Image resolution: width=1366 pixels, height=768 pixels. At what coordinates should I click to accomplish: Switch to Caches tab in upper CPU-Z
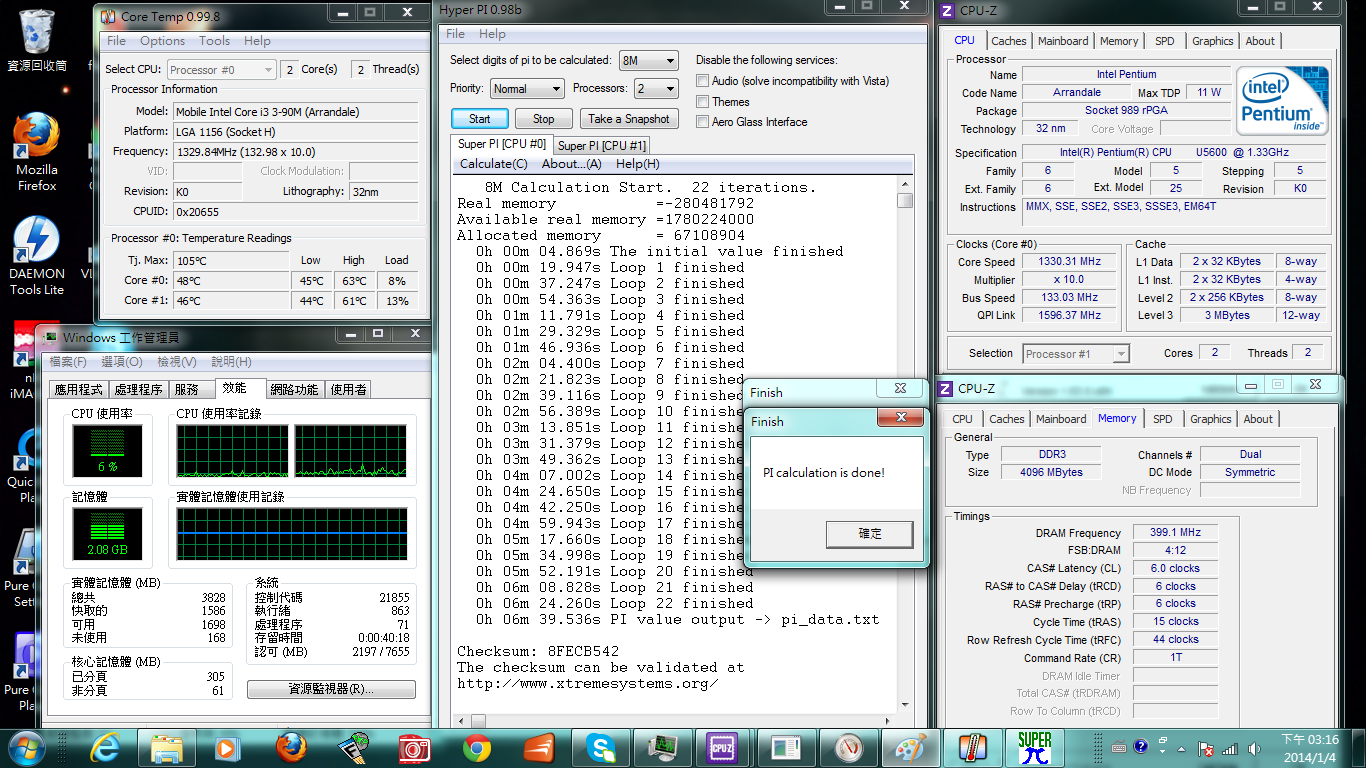pyautogui.click(x=1009, y=41)
